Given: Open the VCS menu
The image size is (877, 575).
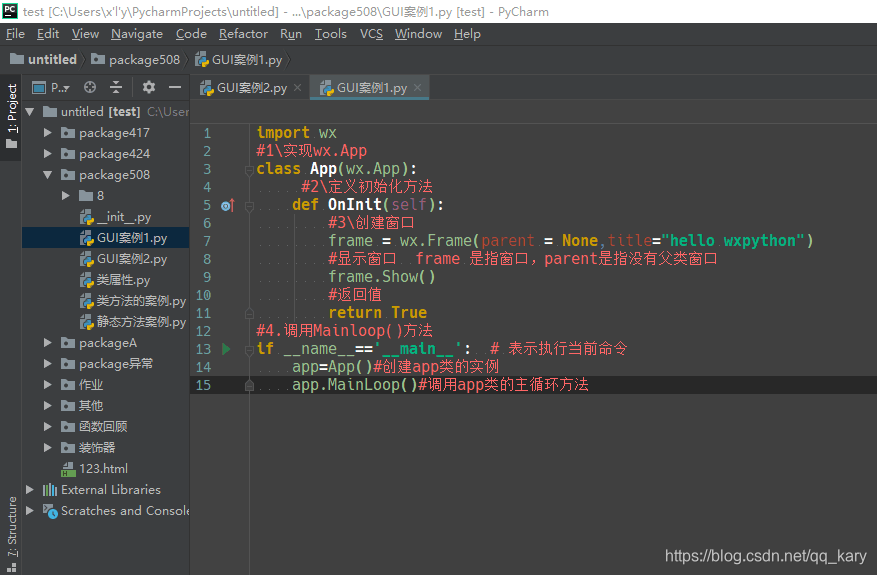Looking at the screenshot, I should [371, 34].
